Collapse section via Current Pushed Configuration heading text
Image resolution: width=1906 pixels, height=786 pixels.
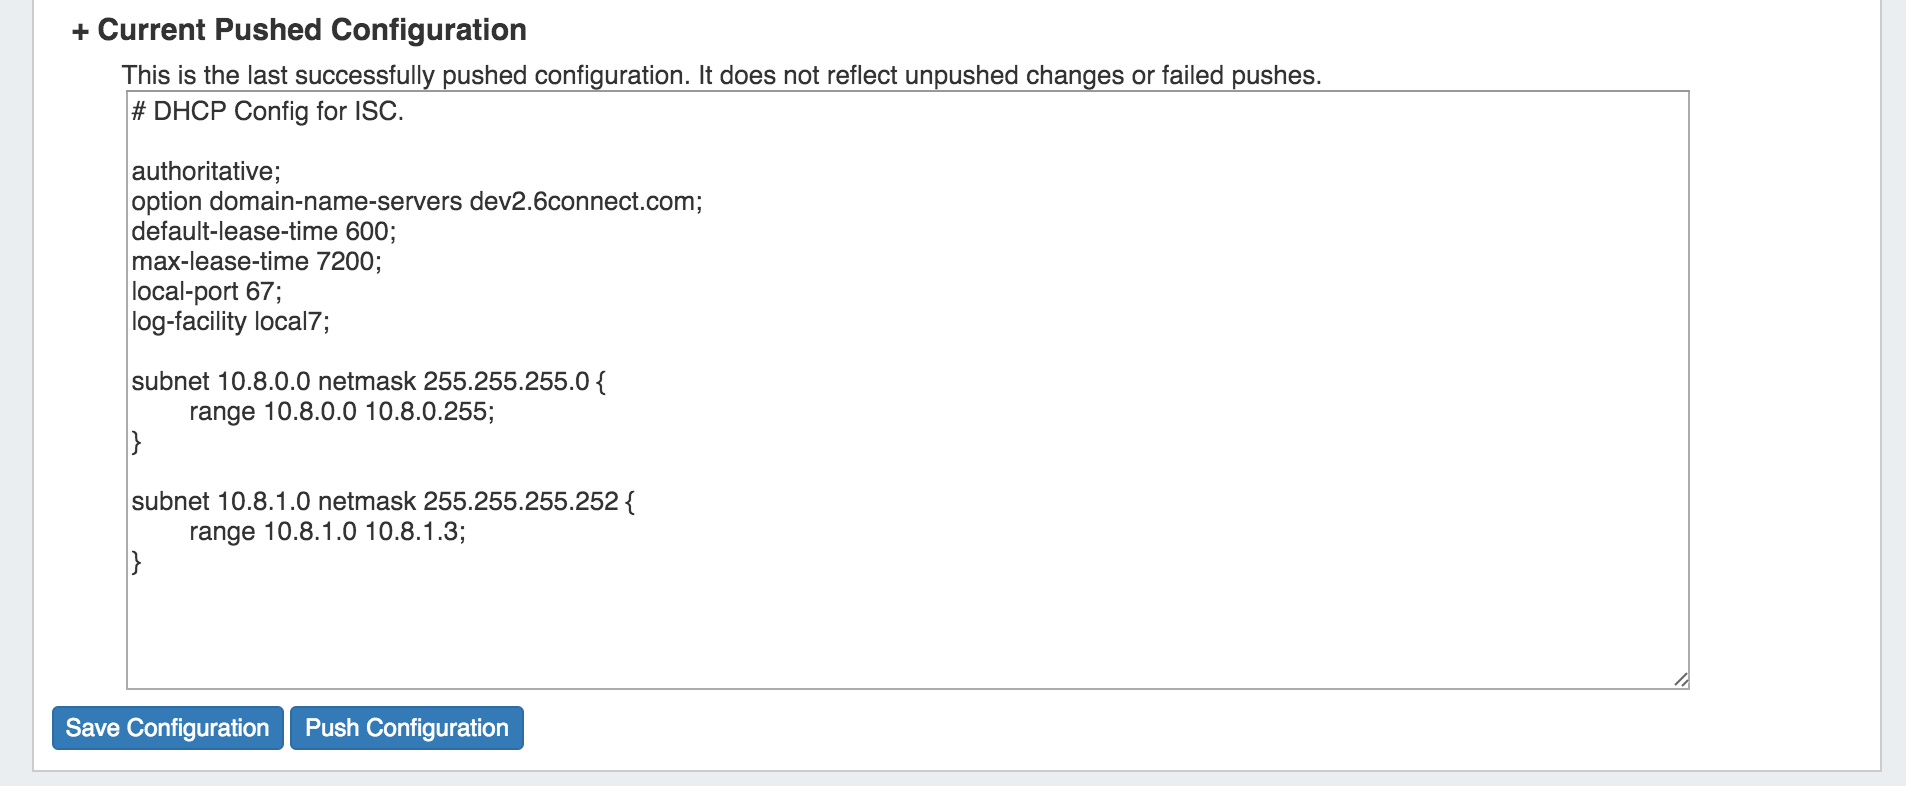pos(312,30)
